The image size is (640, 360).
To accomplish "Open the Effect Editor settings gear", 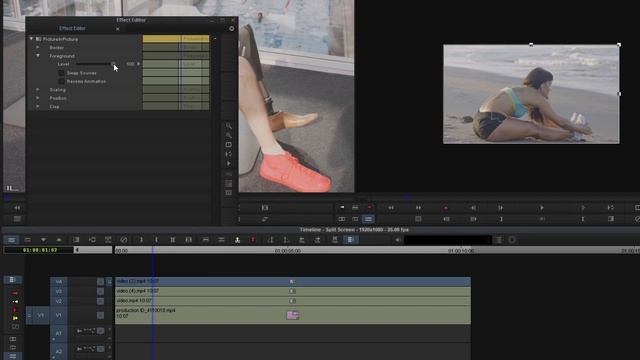I will pos(232,29).
